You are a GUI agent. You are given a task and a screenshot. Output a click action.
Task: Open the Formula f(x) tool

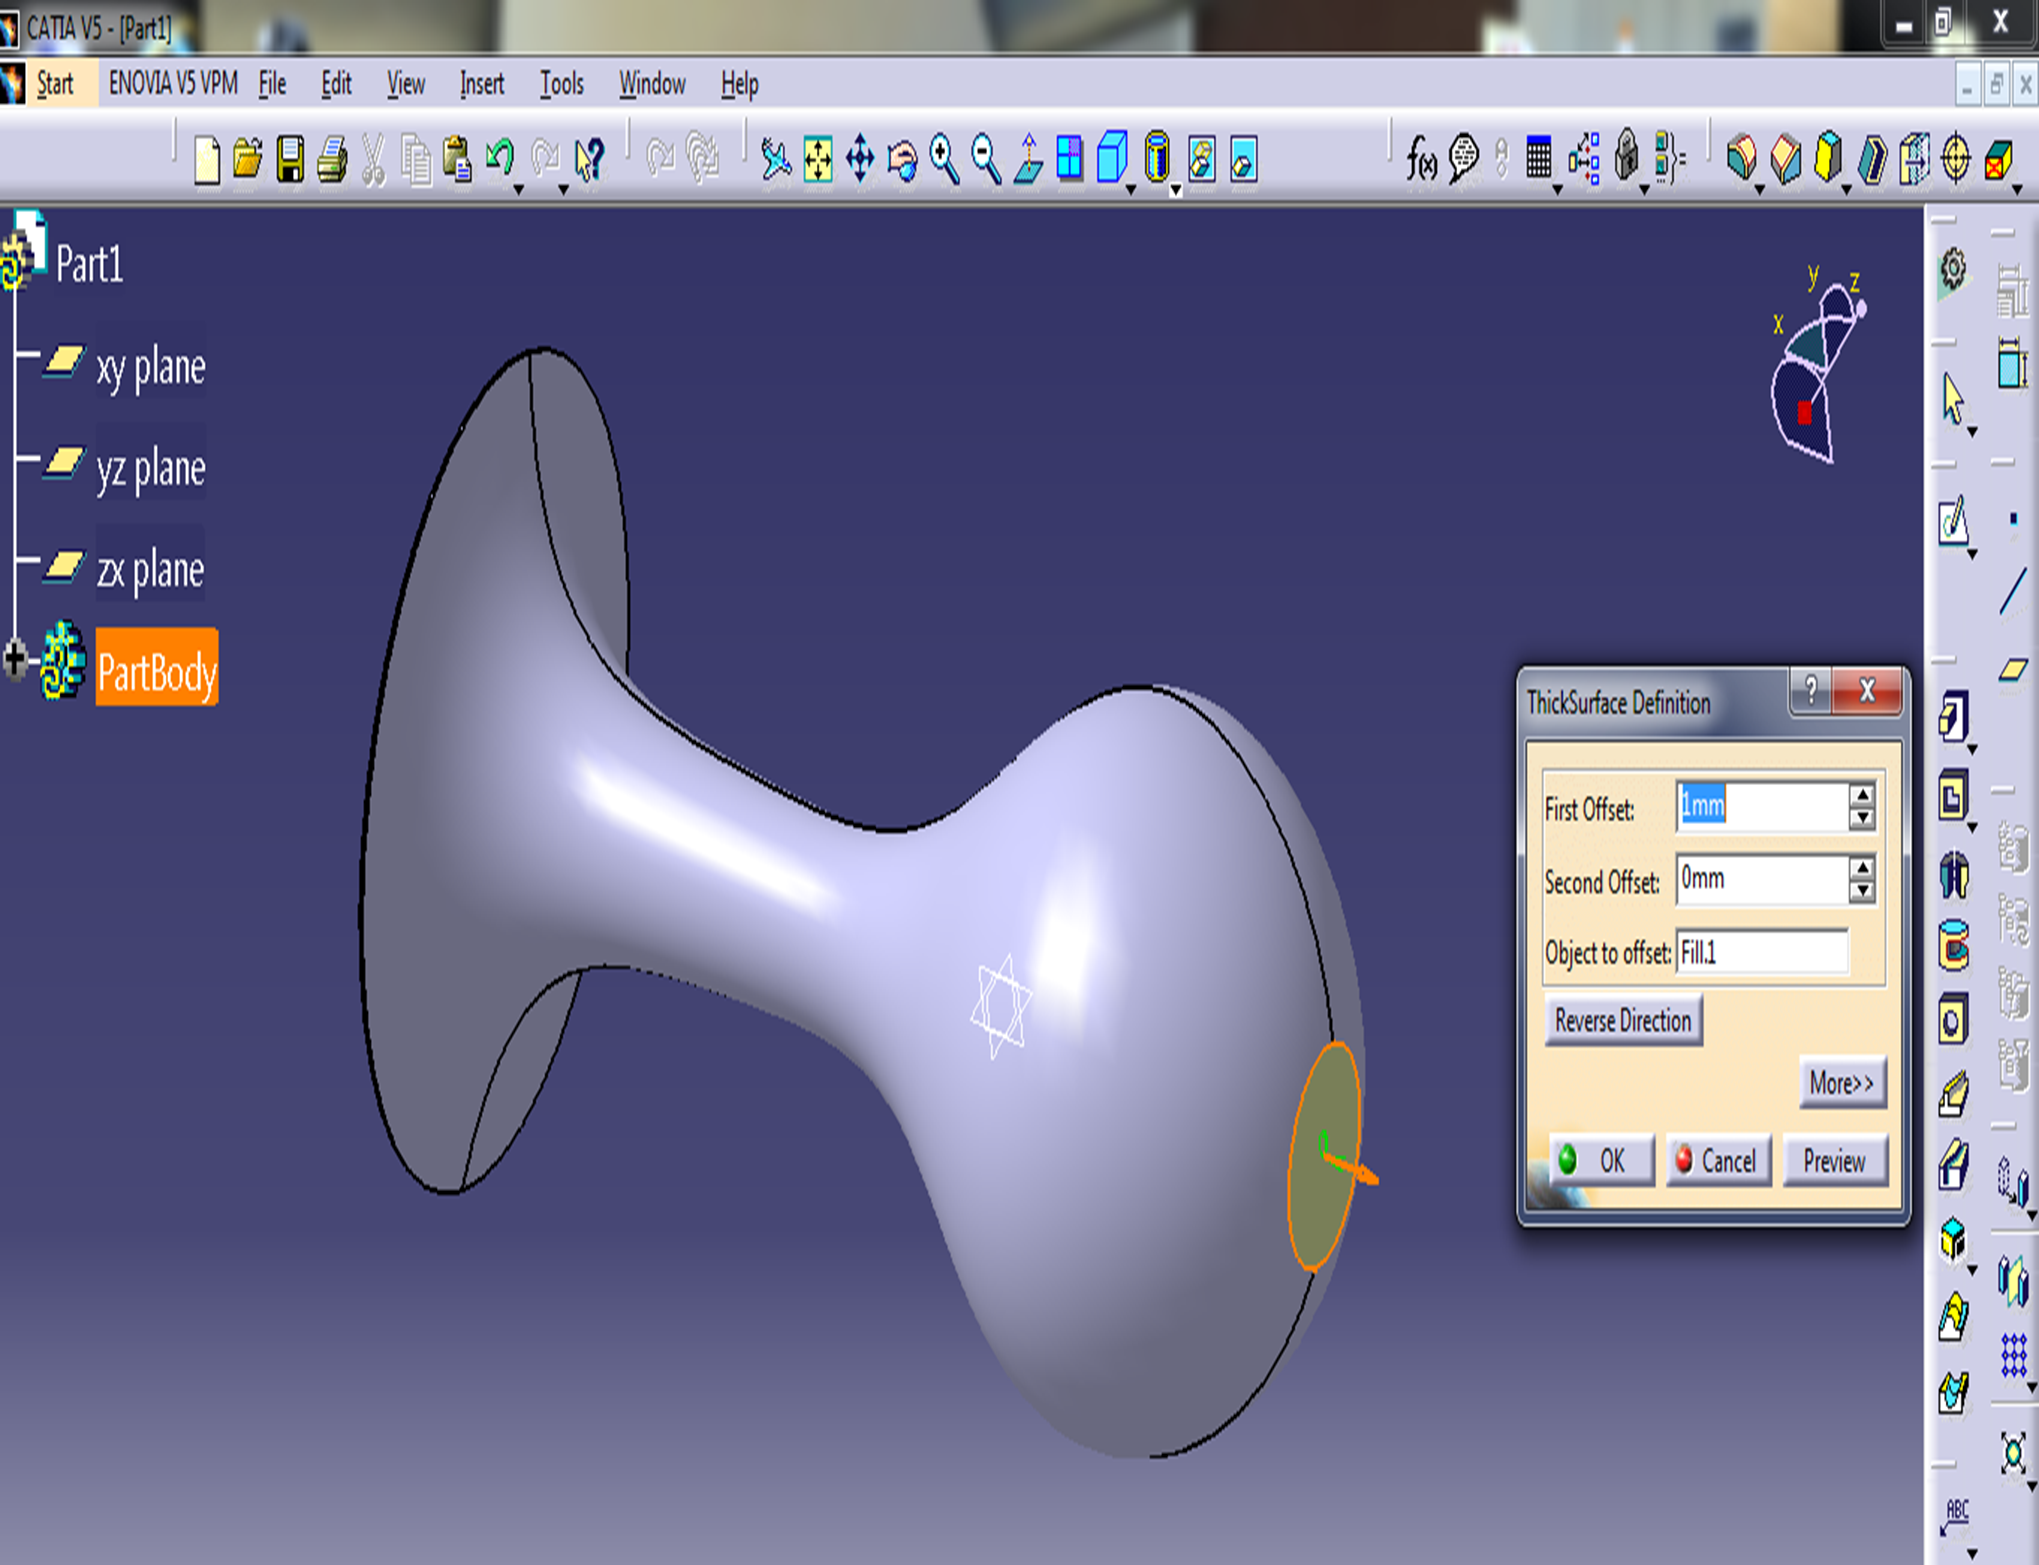[x=1420, y=160]
